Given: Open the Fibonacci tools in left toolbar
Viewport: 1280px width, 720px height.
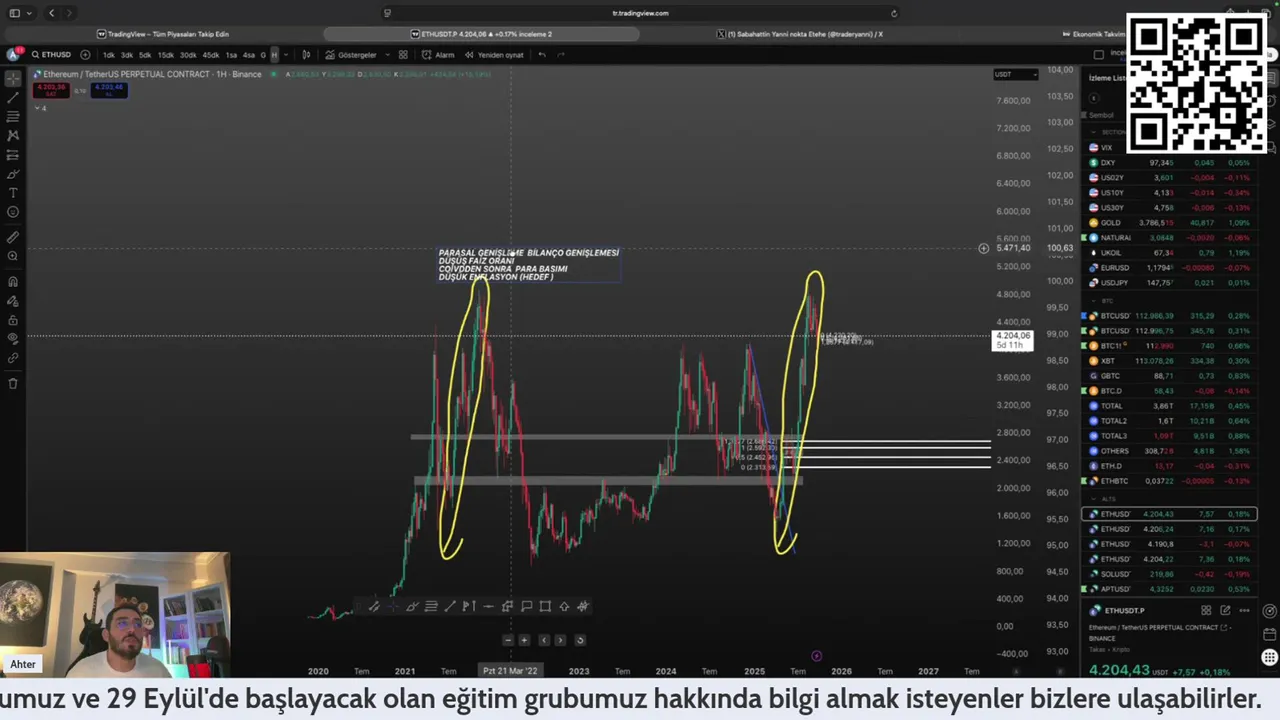Looking at the screenshot, I should click(x=13, y=116).
